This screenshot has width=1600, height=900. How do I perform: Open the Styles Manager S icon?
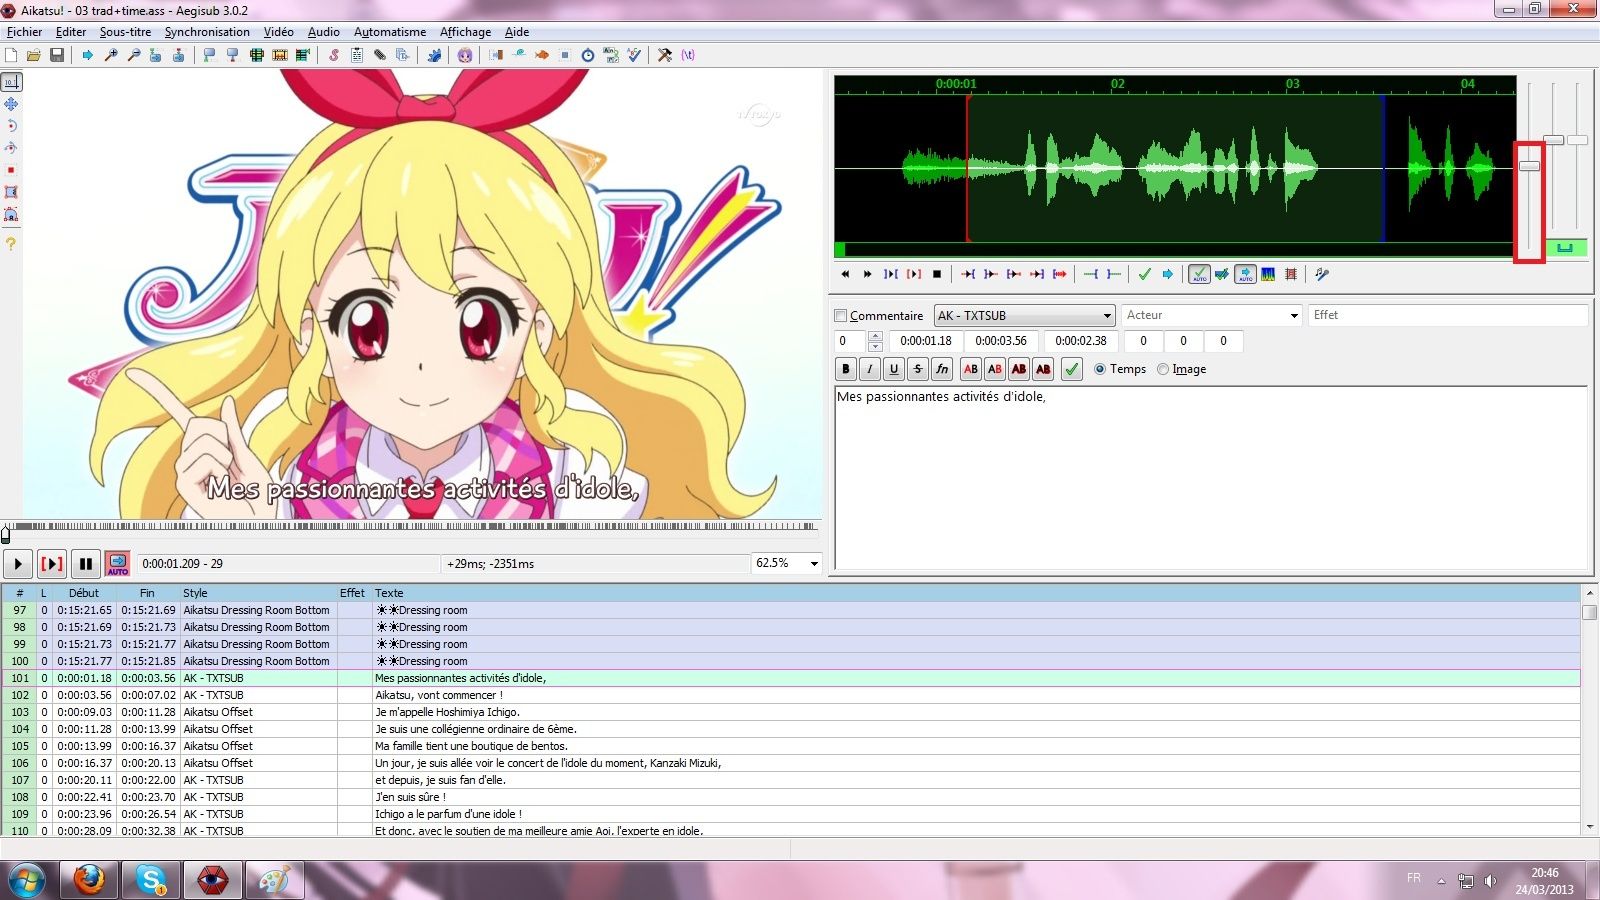pyautogui.click(x=333, y=55)
